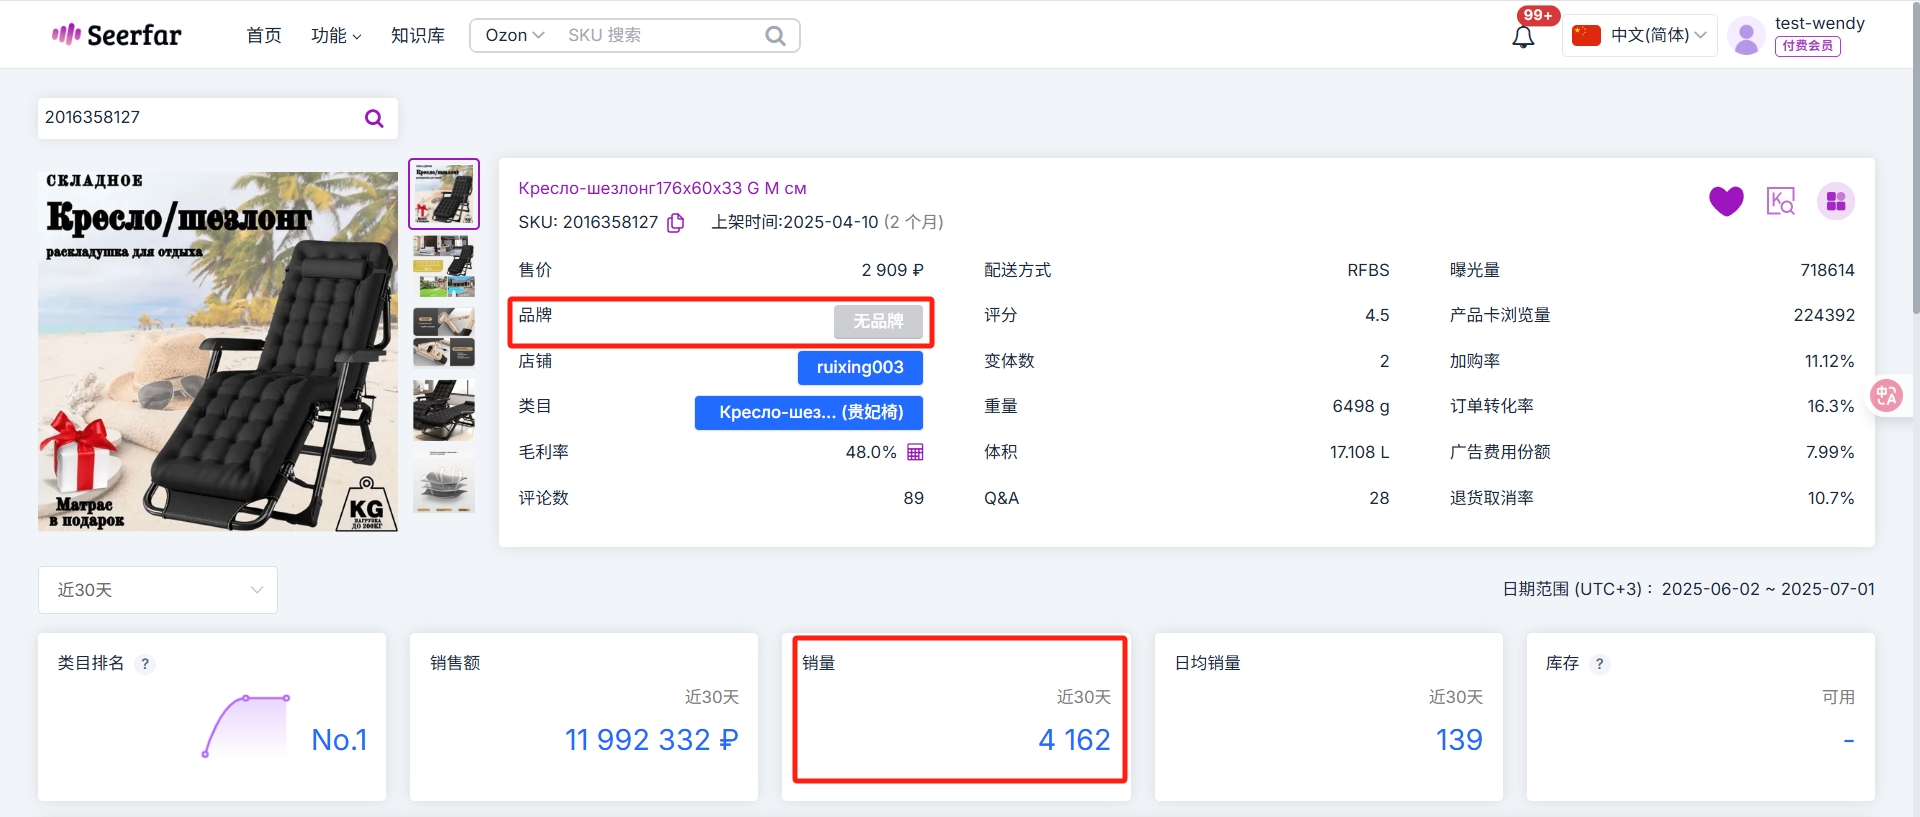1920x817 pixels.
Task: Click the 加购率 value 11.12%
Action: pyautogui.click(x=1829, y=361)
